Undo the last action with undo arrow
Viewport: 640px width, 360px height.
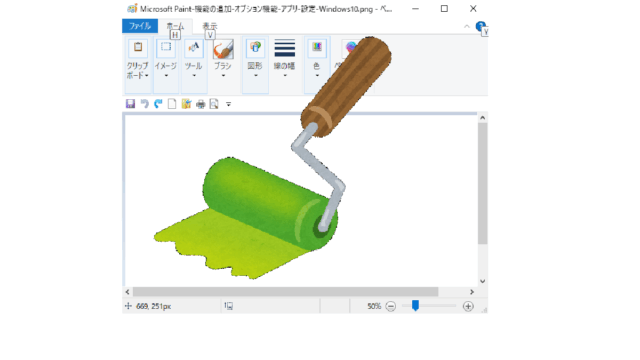(x=144, y=104)
